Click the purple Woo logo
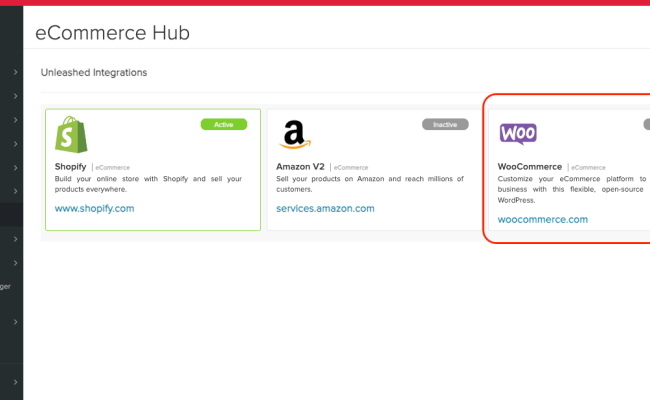 pyautogui.click(x=518, y=134)
